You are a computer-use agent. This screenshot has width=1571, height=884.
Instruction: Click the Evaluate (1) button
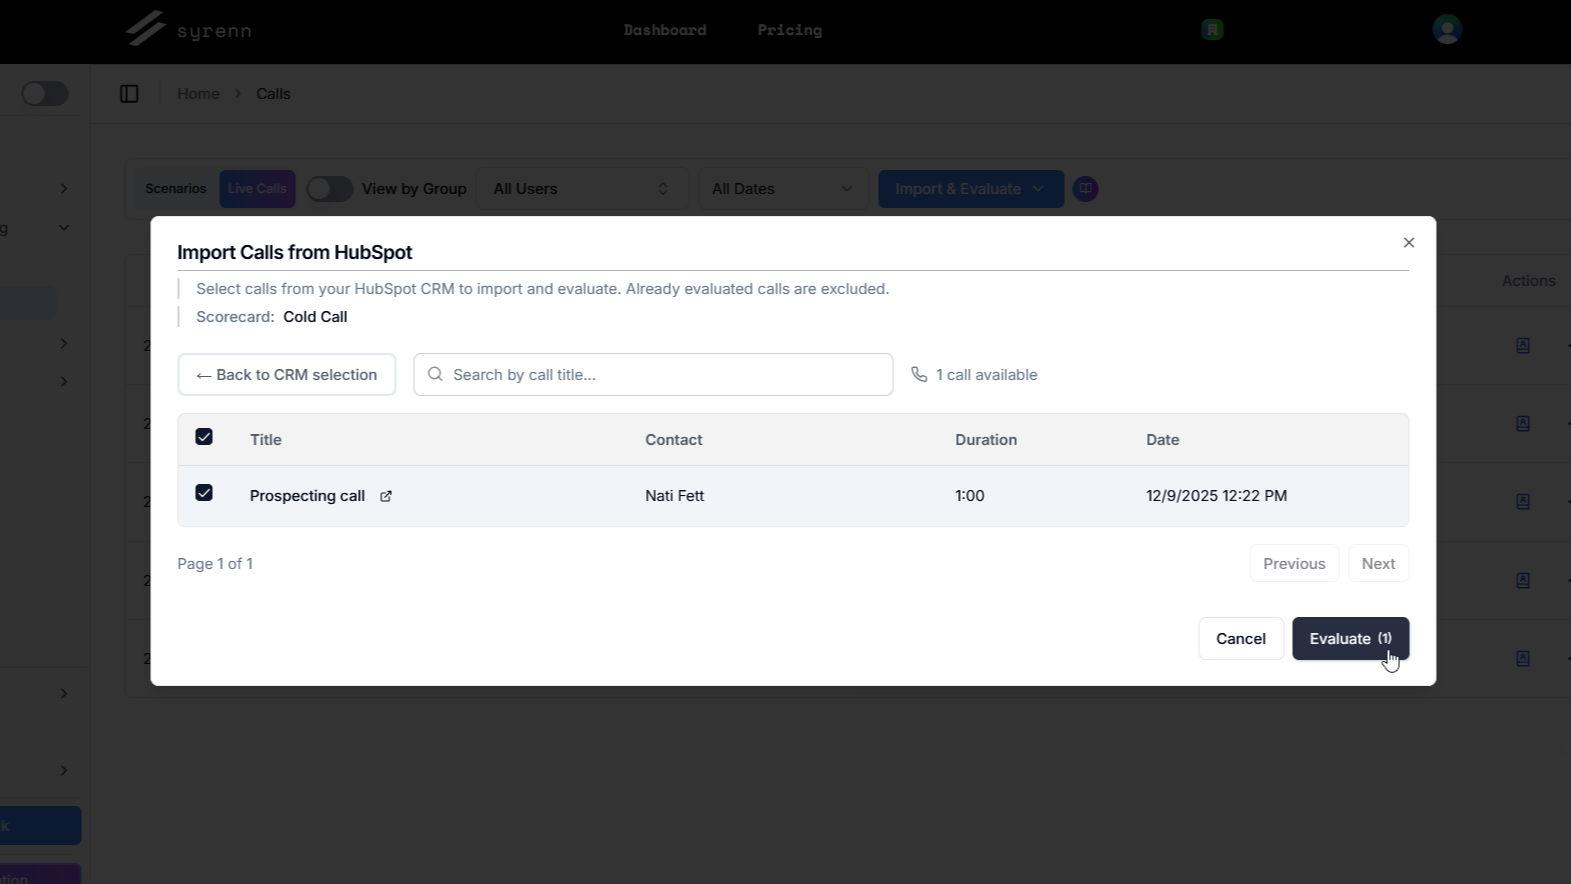pos(1350,638)
